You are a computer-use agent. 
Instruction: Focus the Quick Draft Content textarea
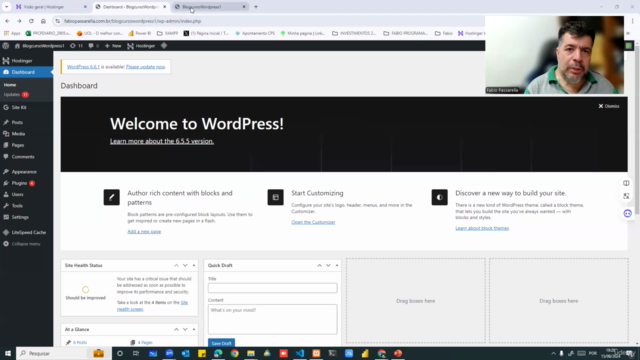point(272,319)
